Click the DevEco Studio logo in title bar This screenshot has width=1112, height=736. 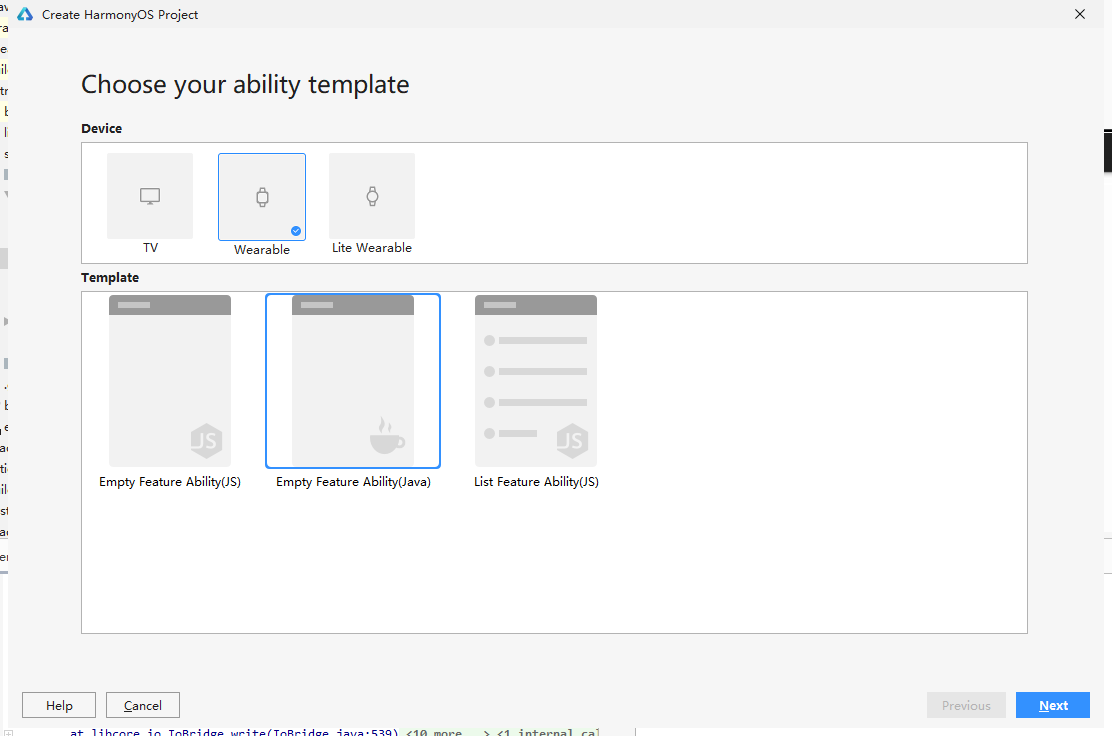[25, 14]
